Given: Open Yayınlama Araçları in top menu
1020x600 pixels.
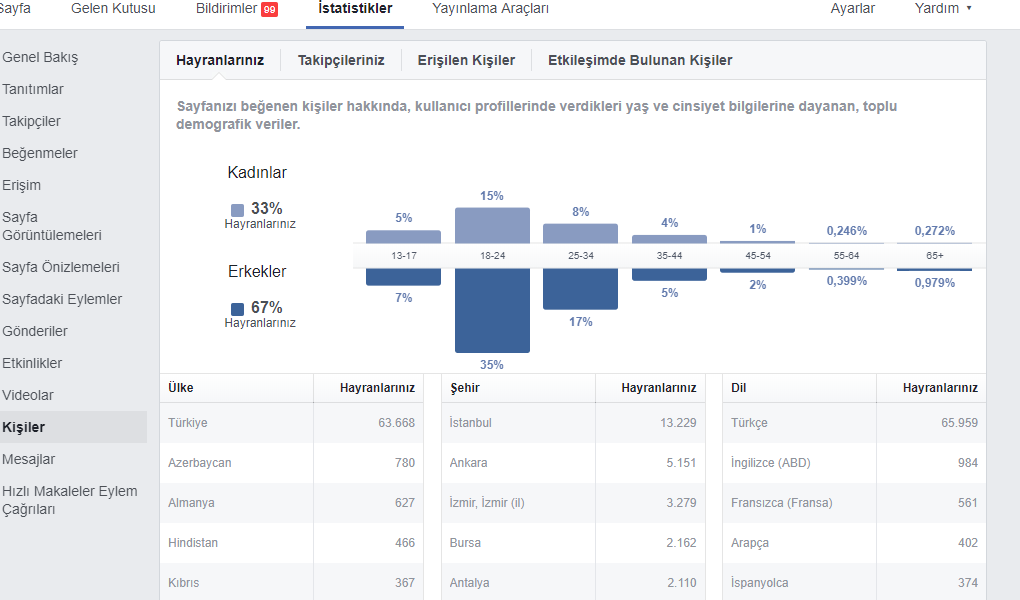Looking at the screenshot, I should click(x=490, y=8).
